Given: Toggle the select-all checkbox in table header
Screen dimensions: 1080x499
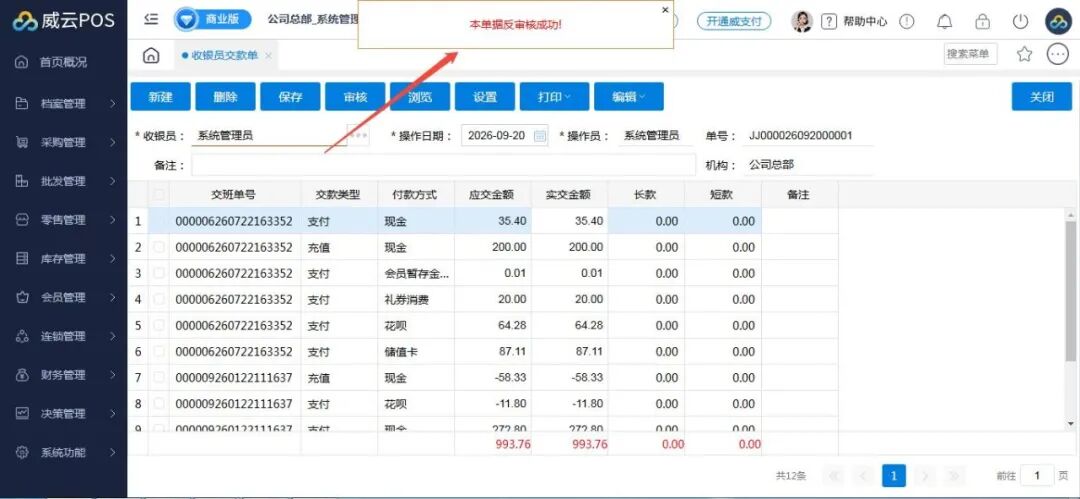Looking at the screenshot, I should point(159,195).
